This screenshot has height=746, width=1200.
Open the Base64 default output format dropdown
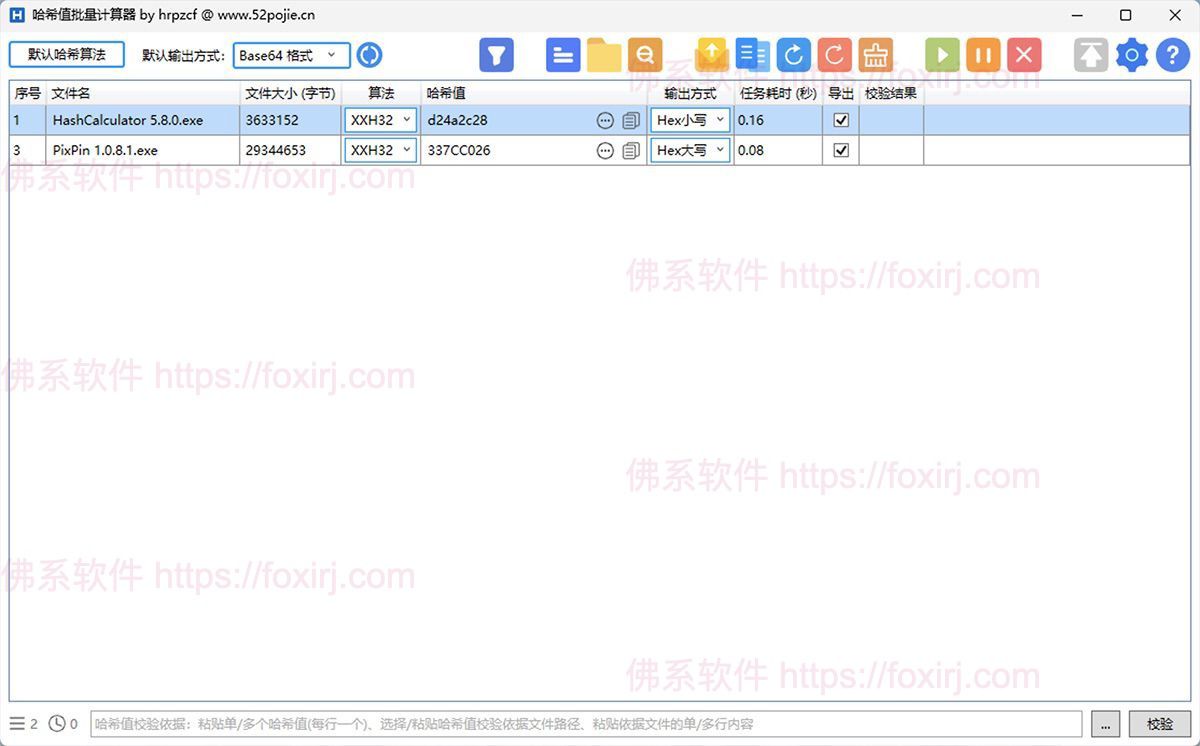tap(291, 56)
